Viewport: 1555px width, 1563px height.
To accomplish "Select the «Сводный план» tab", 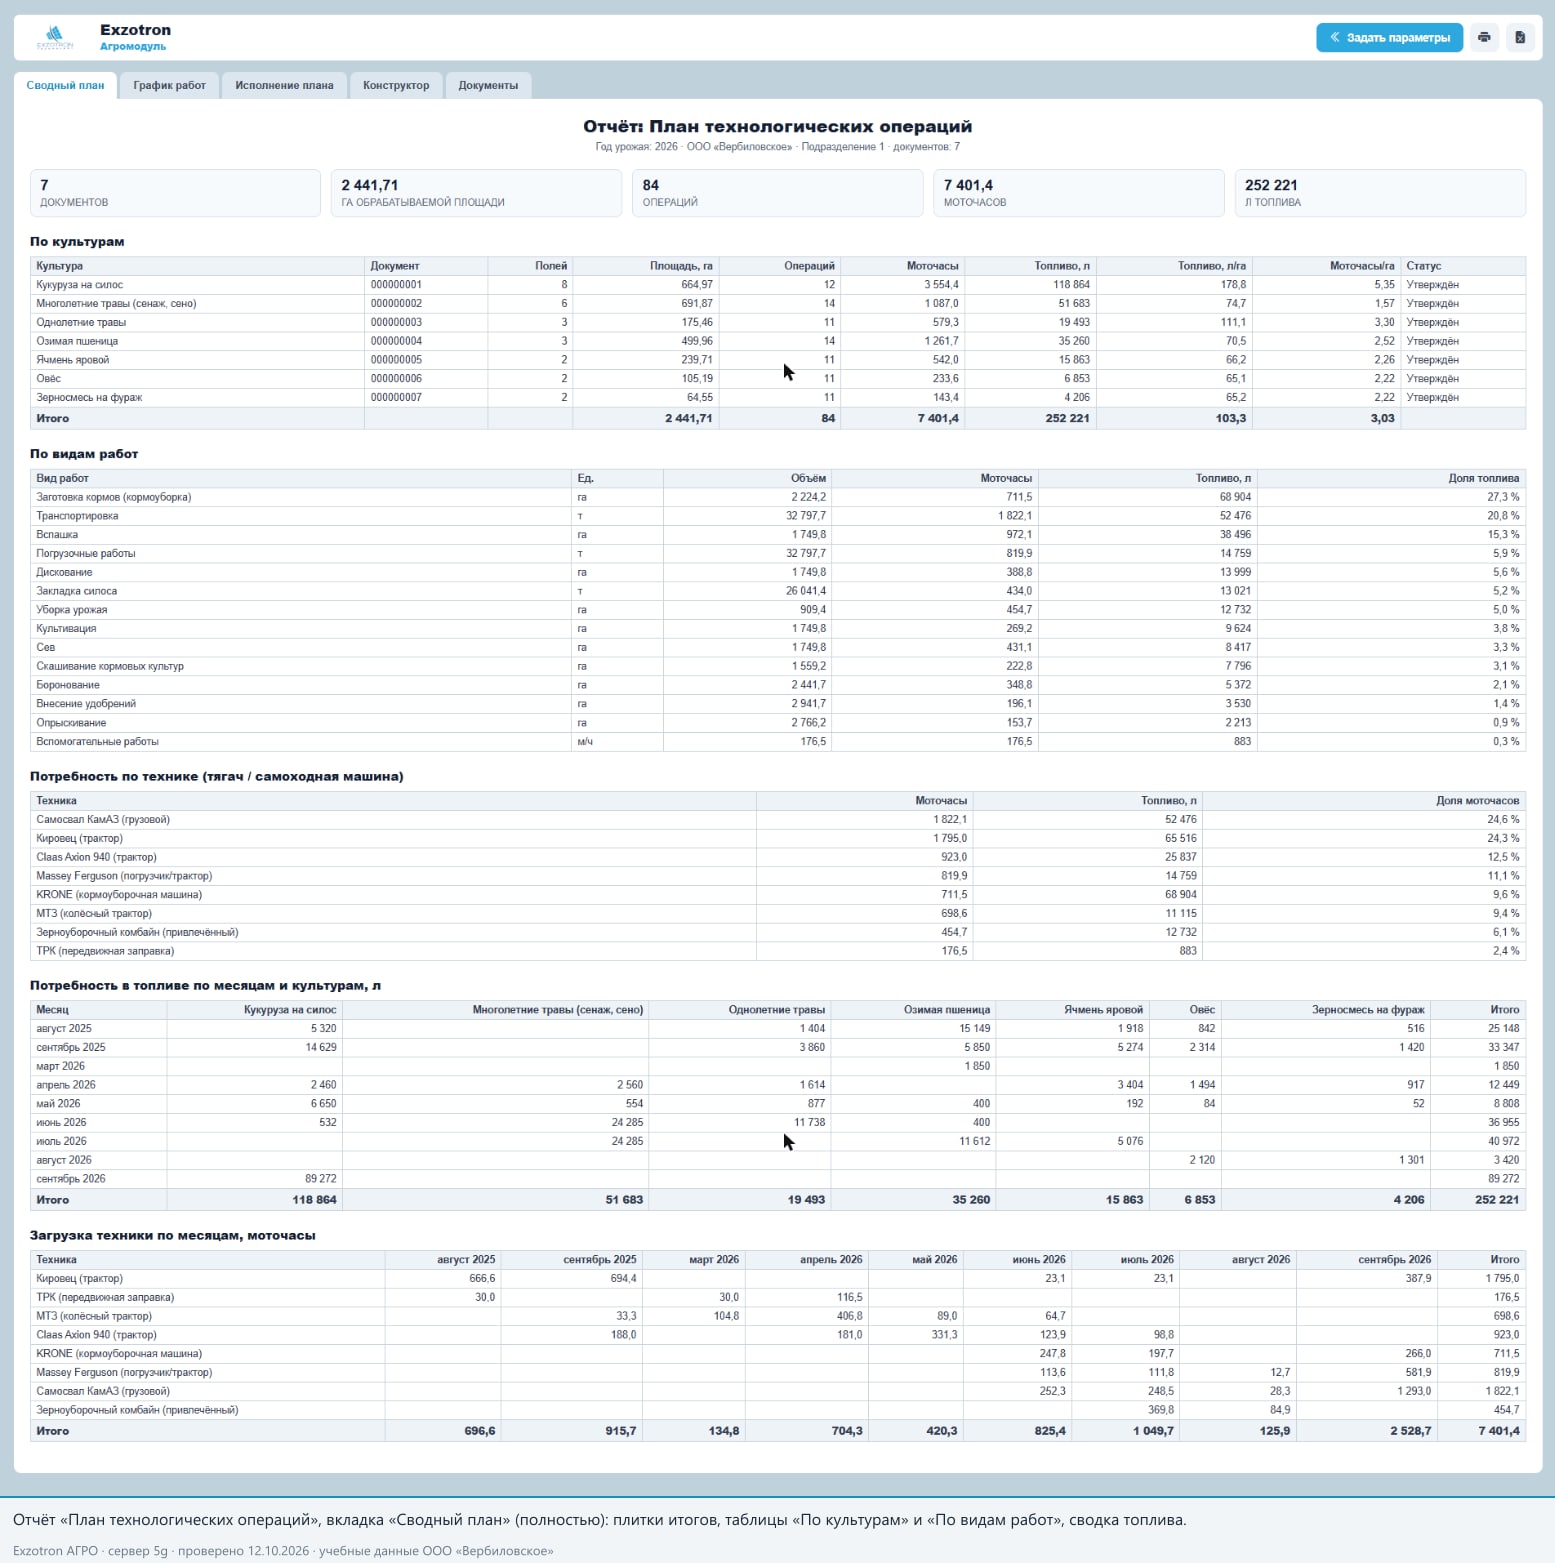I will (x=65, y=85).
